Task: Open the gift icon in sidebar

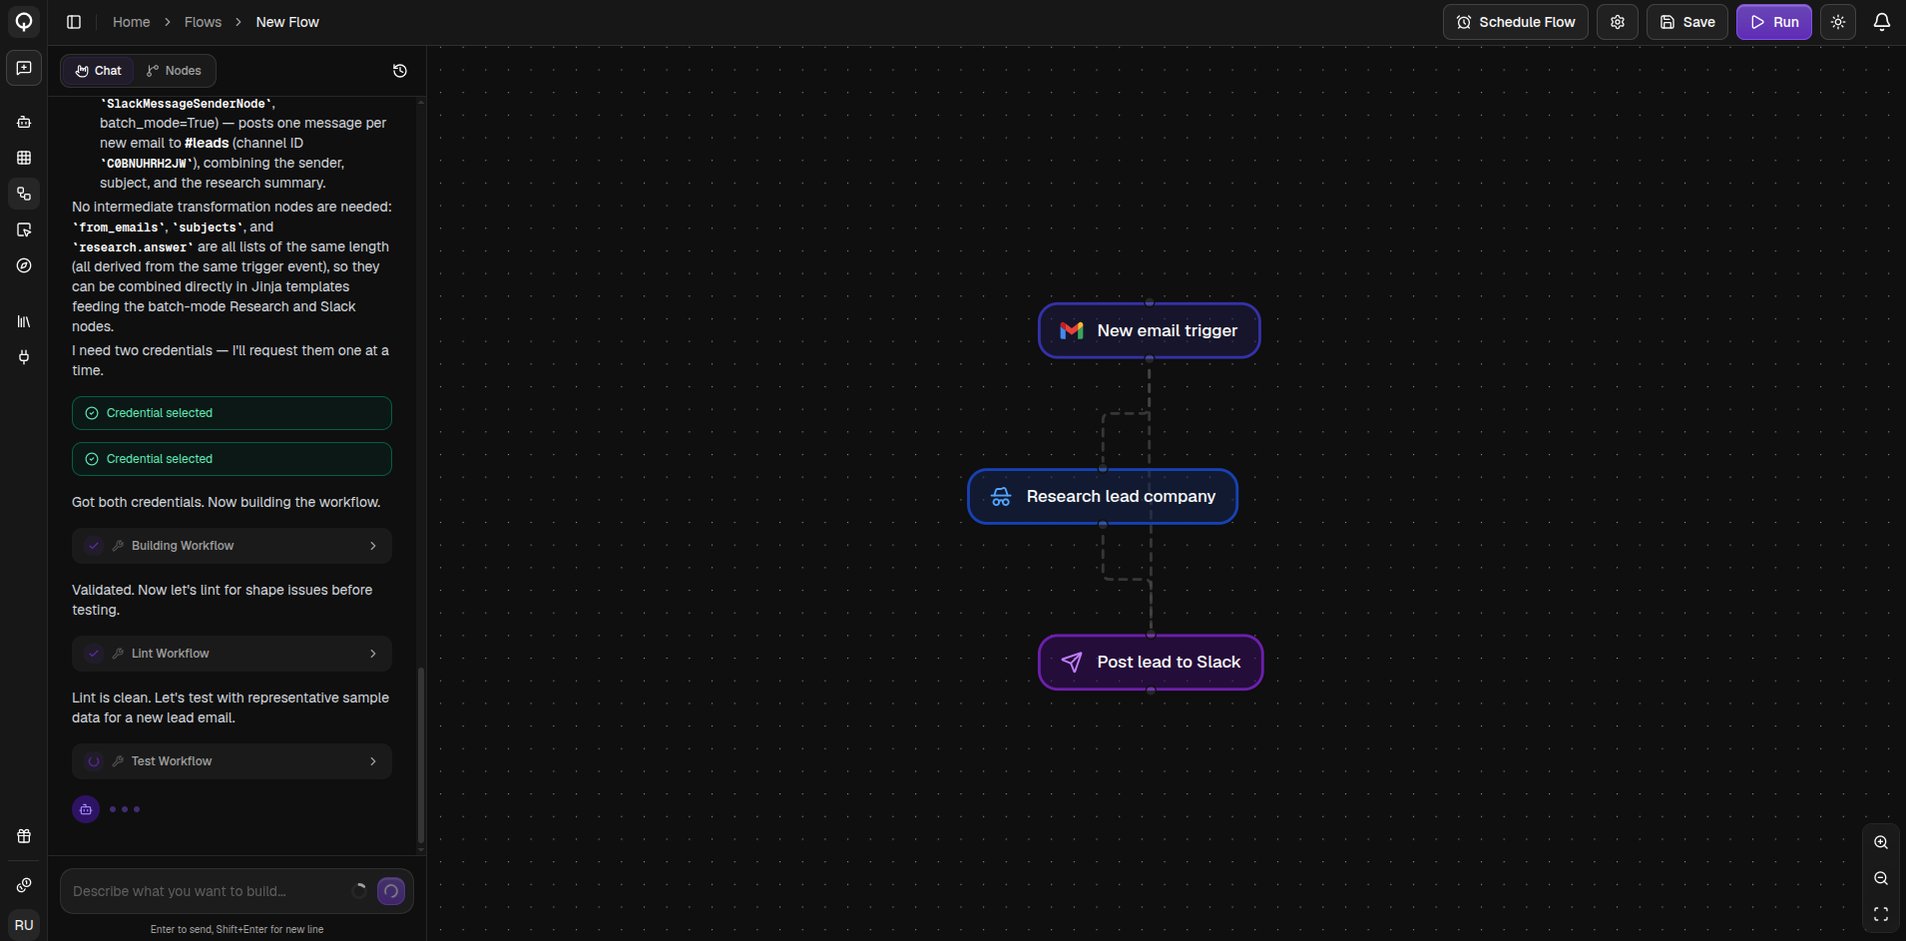Action: pyautogui.click(x=24, y=837)
